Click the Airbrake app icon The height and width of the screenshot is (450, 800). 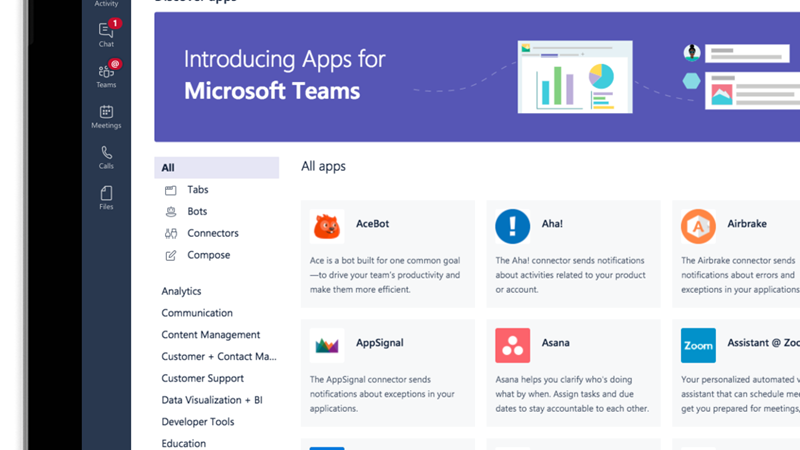coord(698,227)
